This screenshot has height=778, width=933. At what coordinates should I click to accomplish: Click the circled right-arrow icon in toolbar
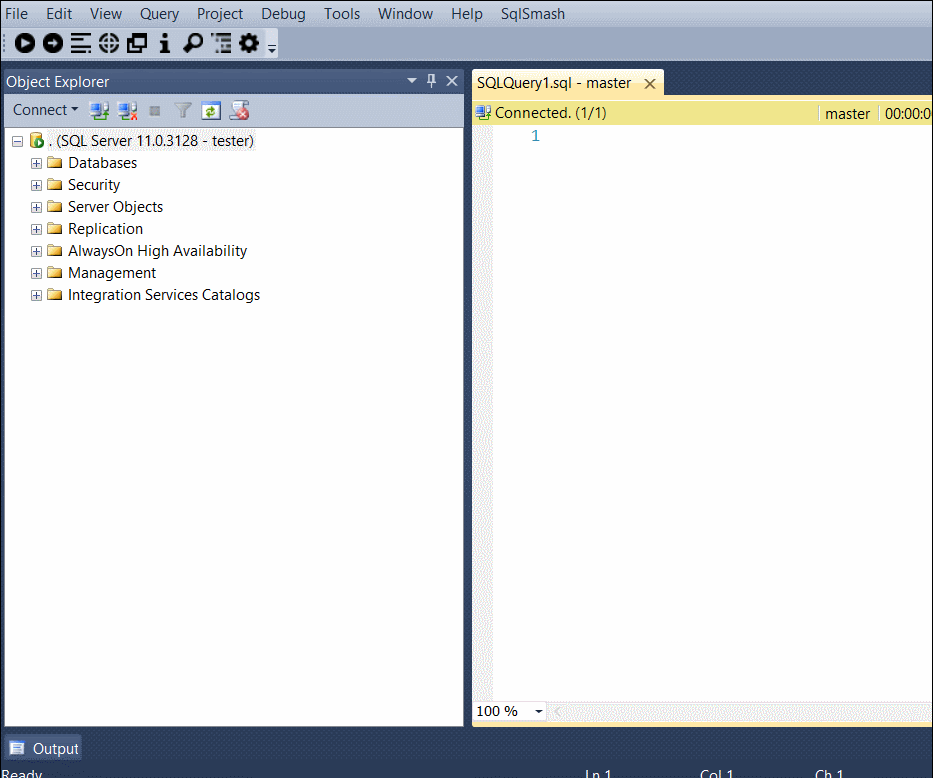point(53,43)
